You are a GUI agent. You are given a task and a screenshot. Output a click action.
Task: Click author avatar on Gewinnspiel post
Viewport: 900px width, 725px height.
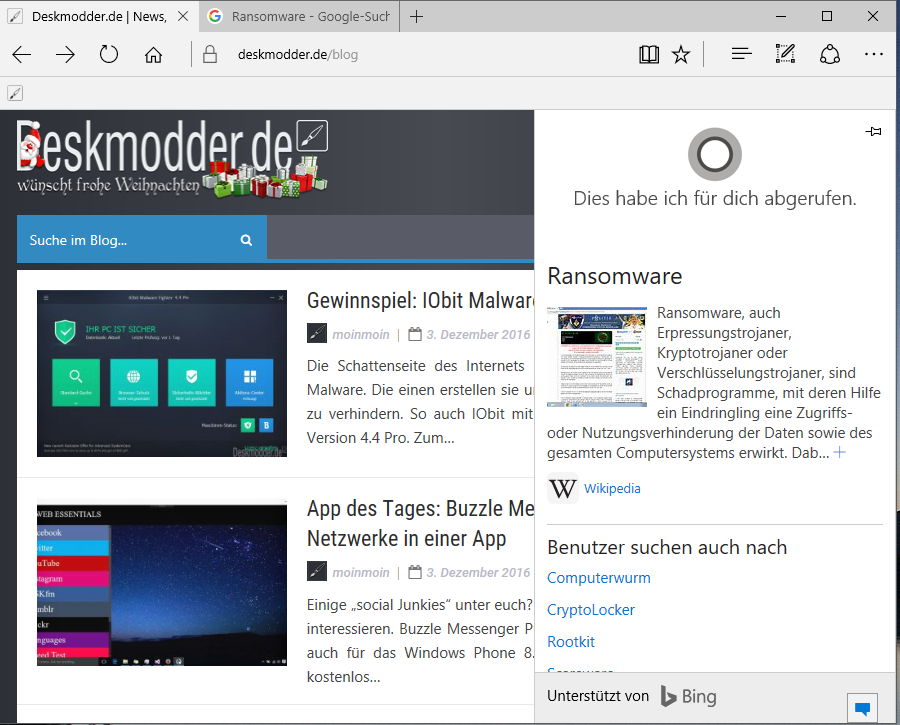[x=317, y=334]
